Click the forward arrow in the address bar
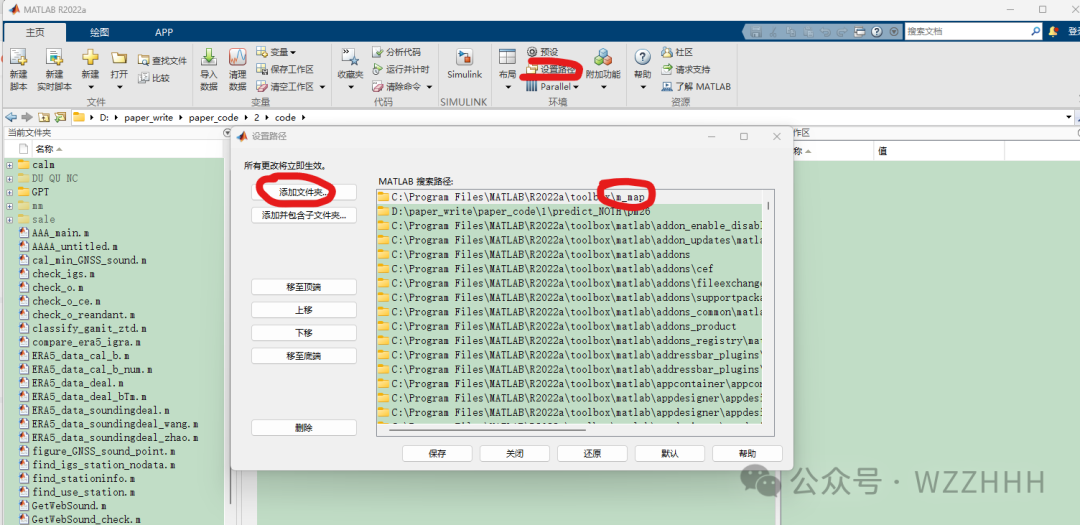This screenshot has height=525, width=1080. (27, 117)
